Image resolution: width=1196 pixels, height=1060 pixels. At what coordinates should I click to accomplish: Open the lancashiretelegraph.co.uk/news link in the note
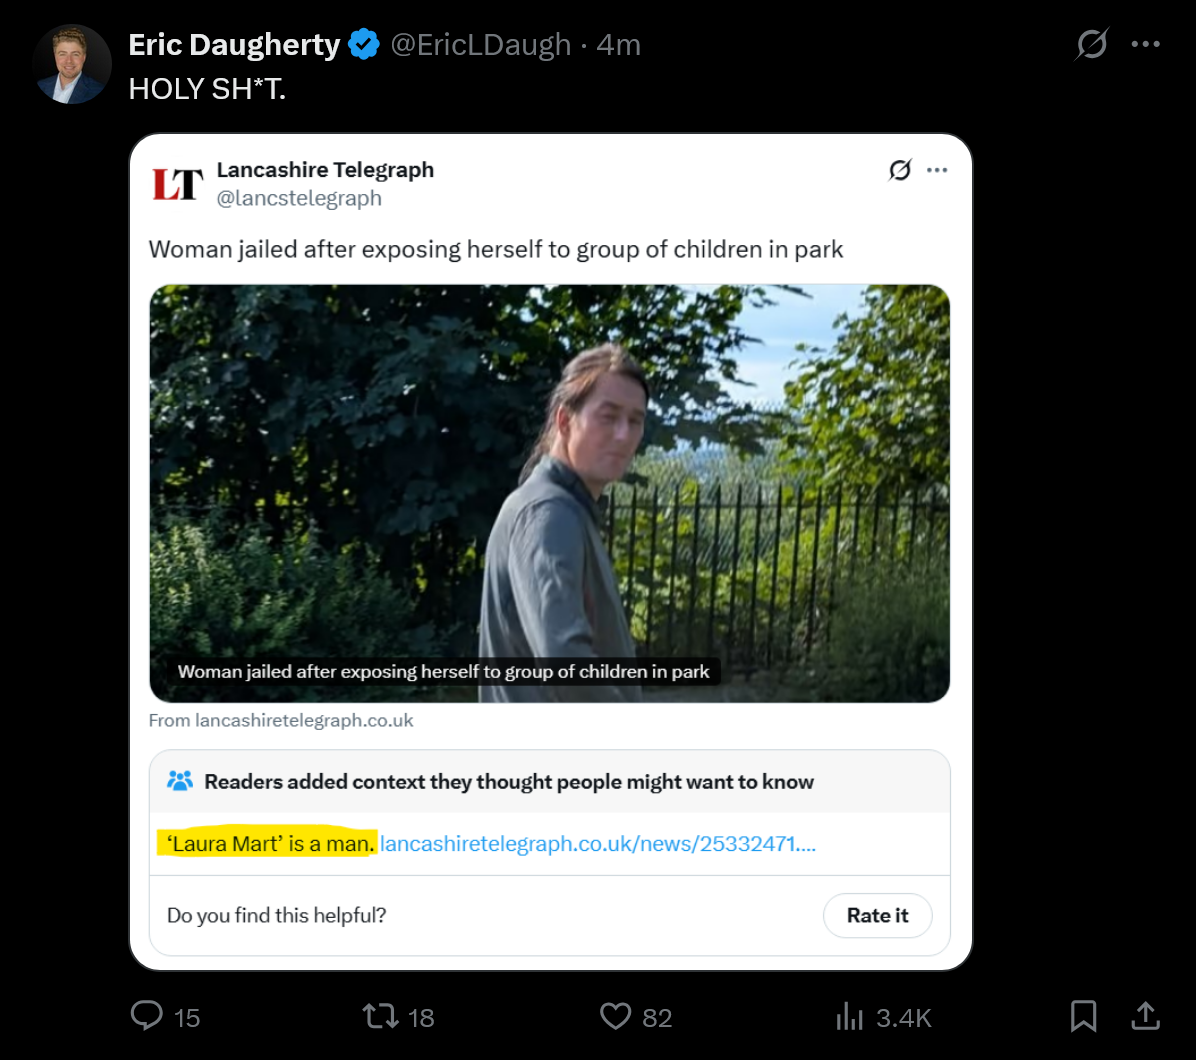(x=598, y=843)
